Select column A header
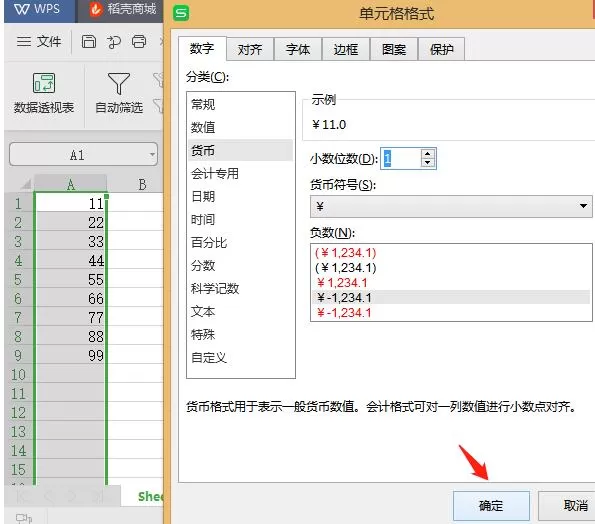 [71, 184]
